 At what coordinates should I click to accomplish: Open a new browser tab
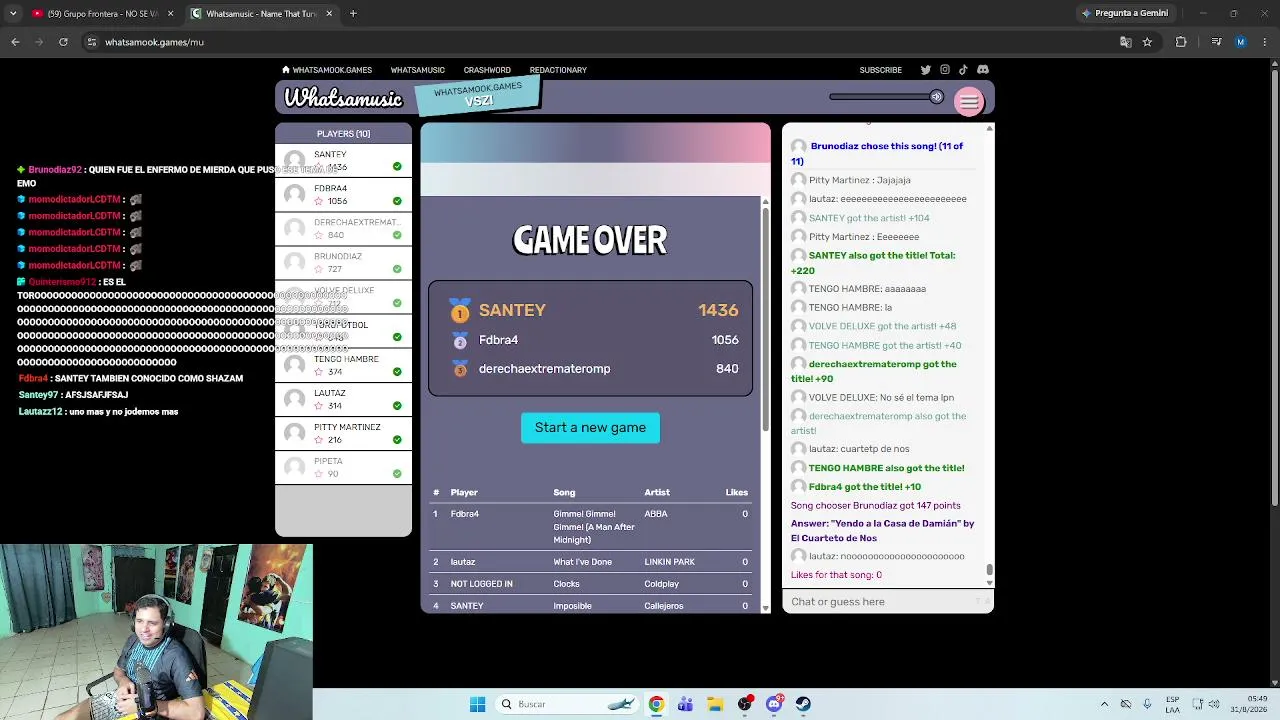[353, 13]
